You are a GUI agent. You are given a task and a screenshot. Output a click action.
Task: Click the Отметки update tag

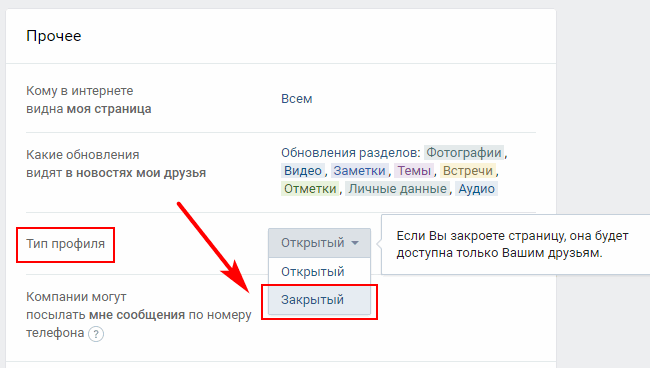pos(310,189)
